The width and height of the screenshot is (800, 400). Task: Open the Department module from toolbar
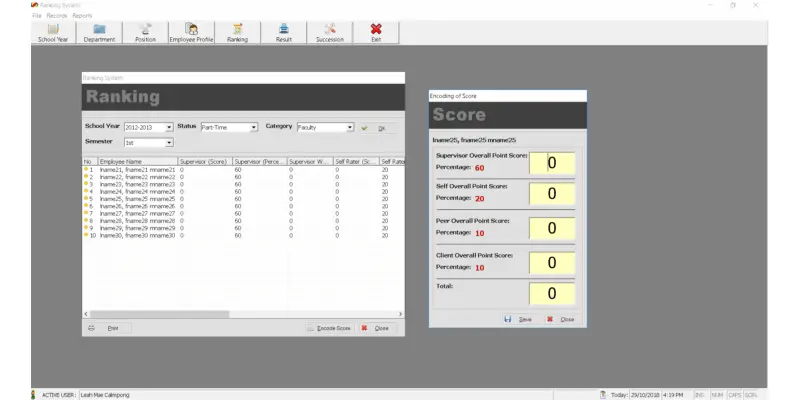click(99, 33)
